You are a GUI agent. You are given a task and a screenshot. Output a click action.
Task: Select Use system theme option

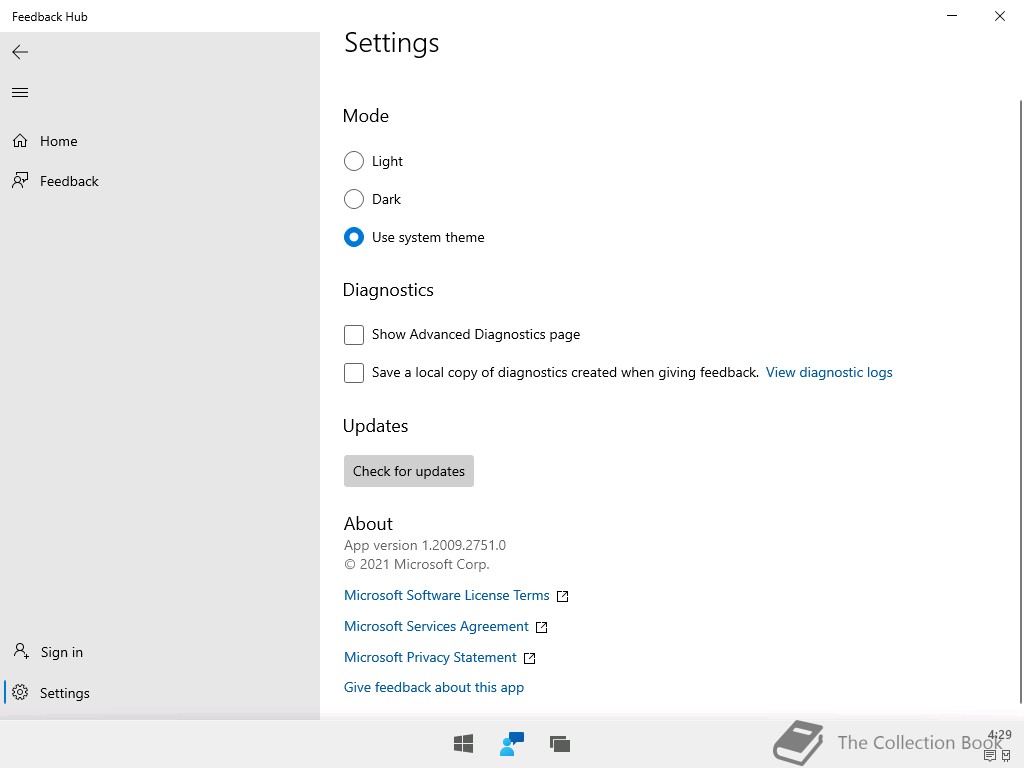[353, 237]
